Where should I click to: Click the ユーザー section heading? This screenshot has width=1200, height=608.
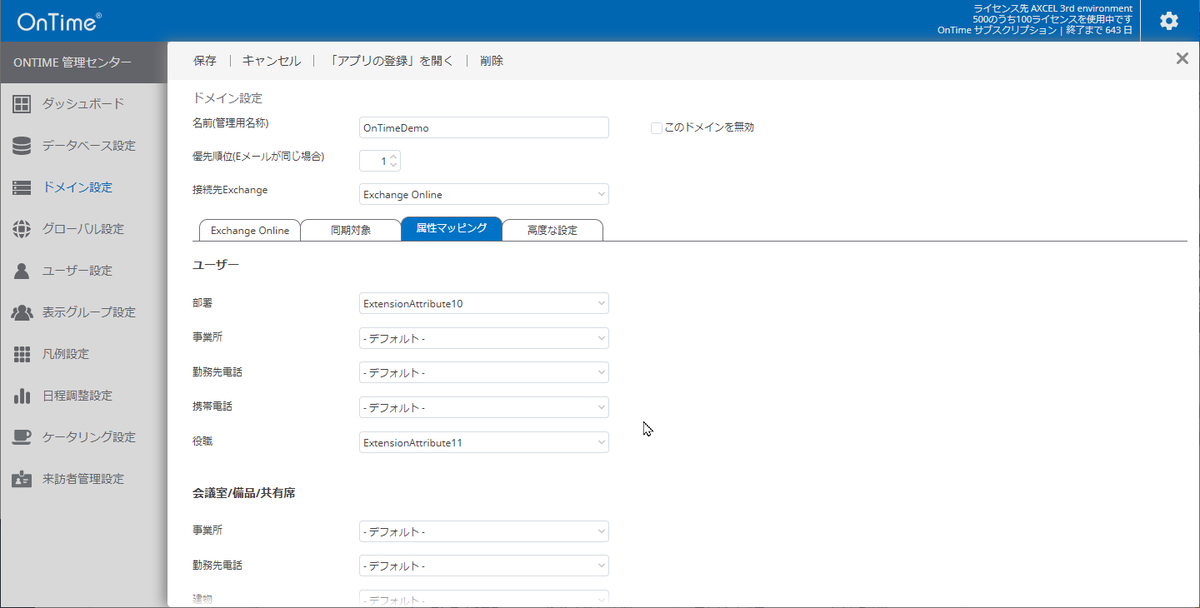coord(215,265)
